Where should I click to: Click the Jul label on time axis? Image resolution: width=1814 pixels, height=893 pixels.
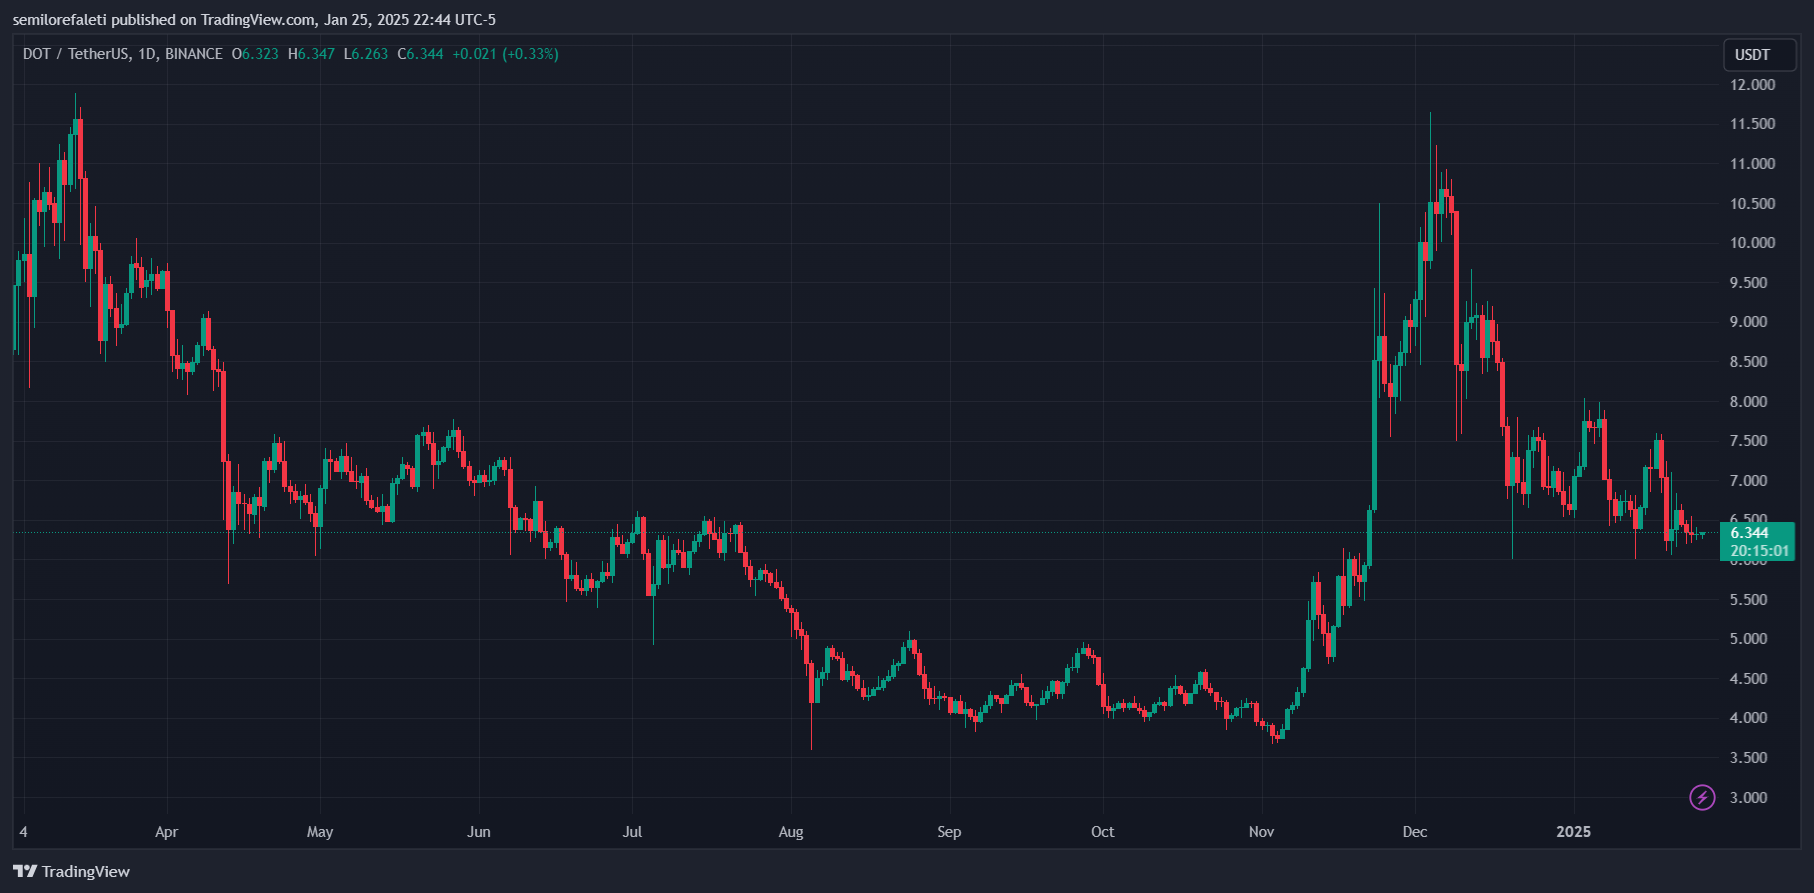[x=632, y=832]
